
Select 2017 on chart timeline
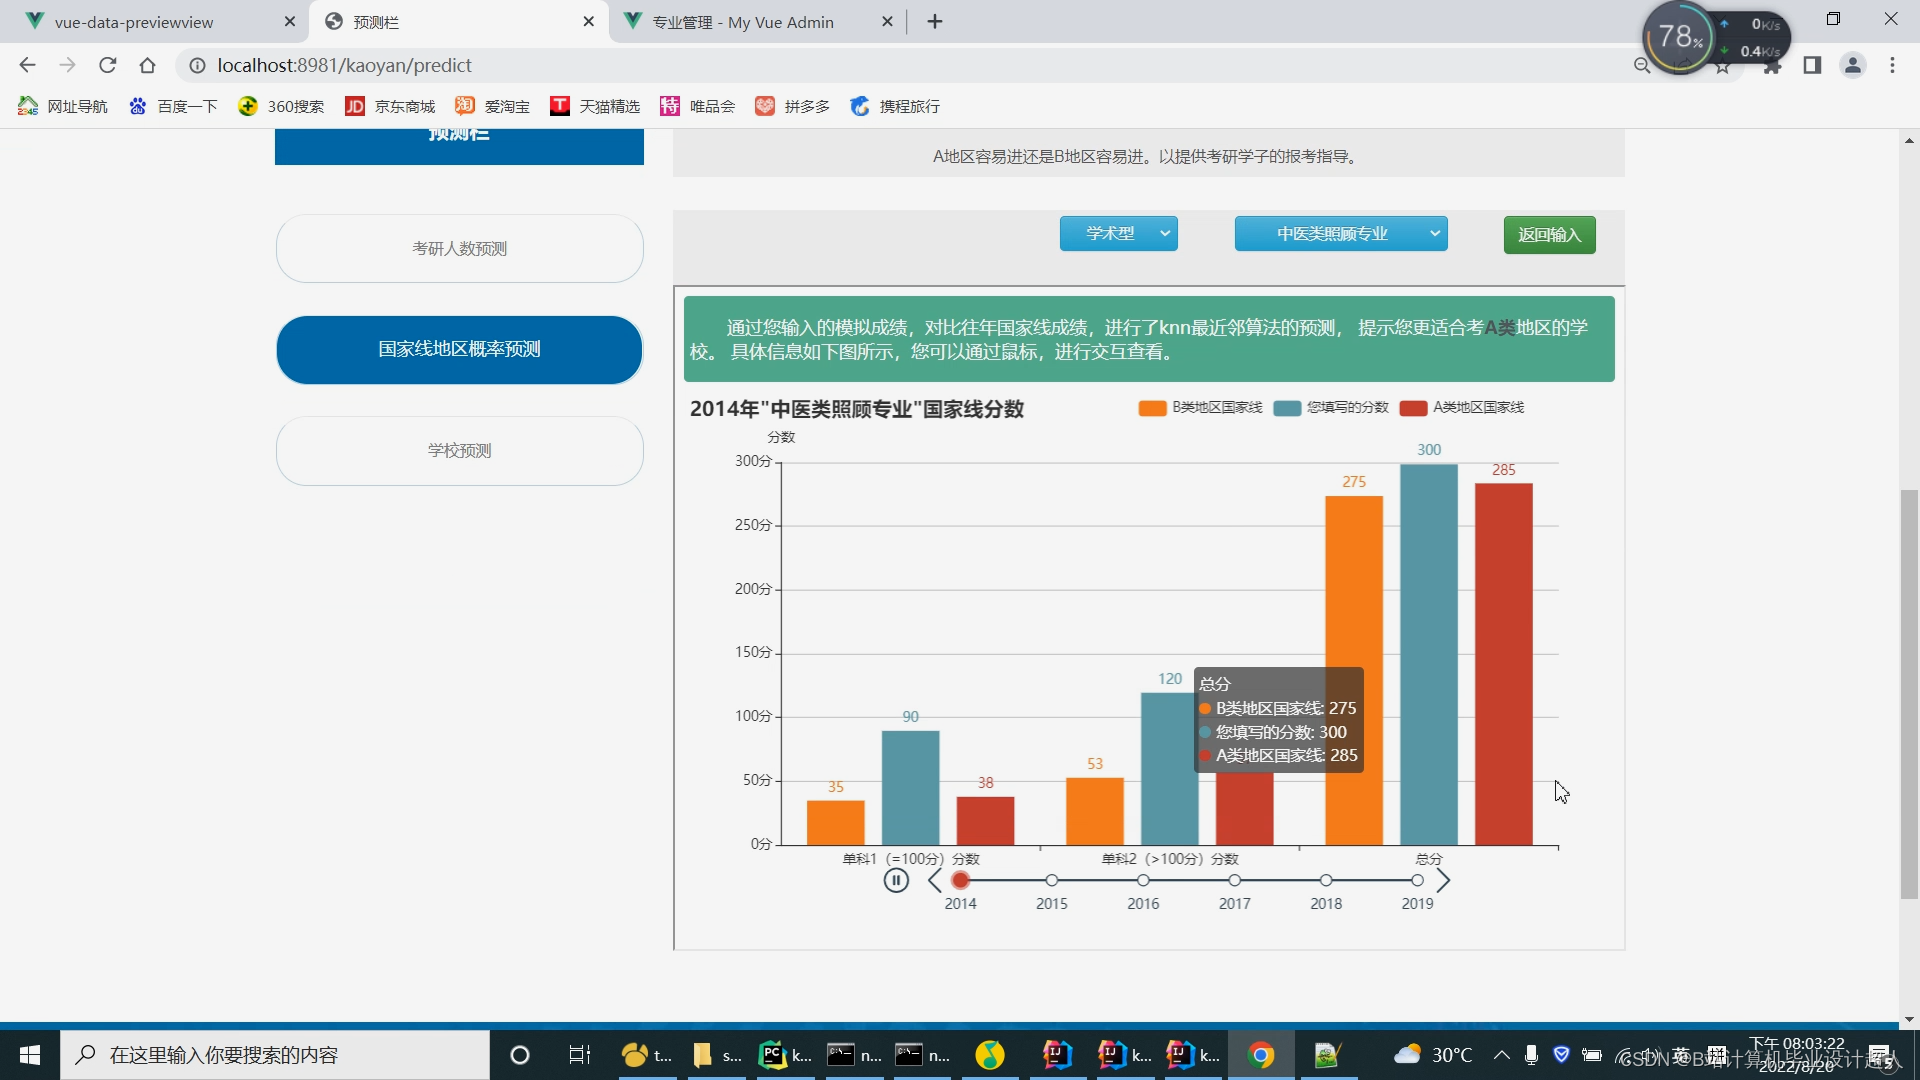pyautogui.click(x=1234, y=880)
